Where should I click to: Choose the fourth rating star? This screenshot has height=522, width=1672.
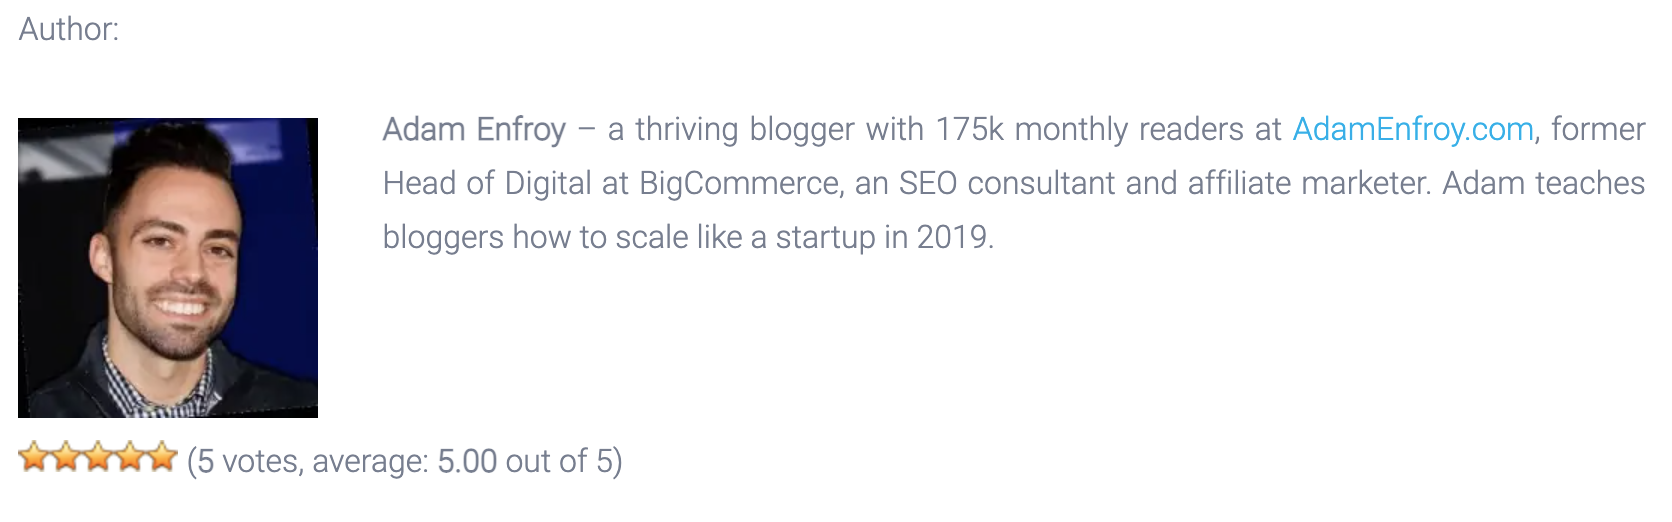point(130,457)
